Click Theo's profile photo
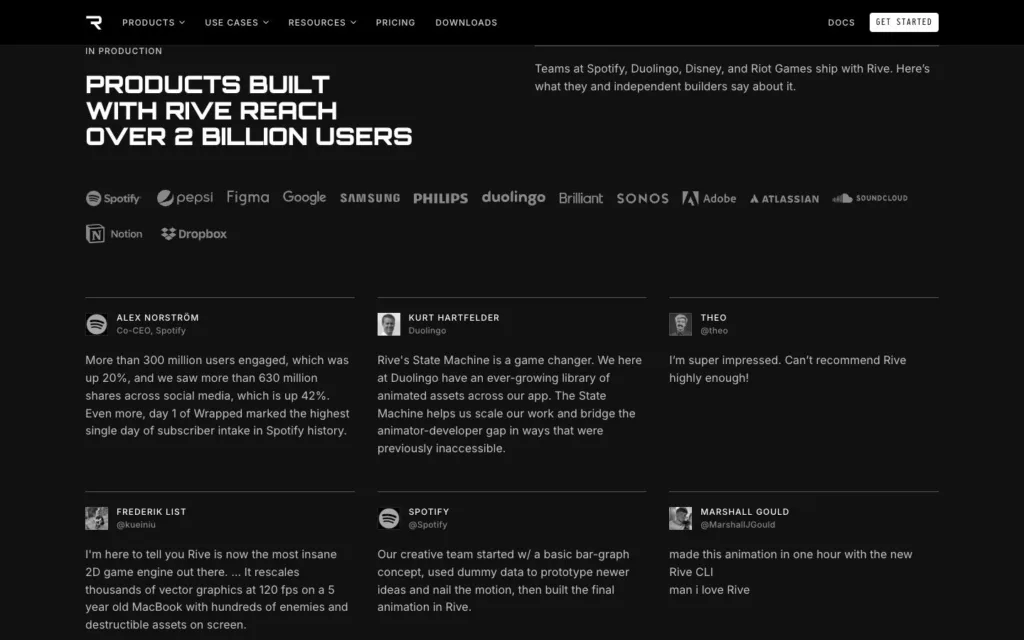 680,324
